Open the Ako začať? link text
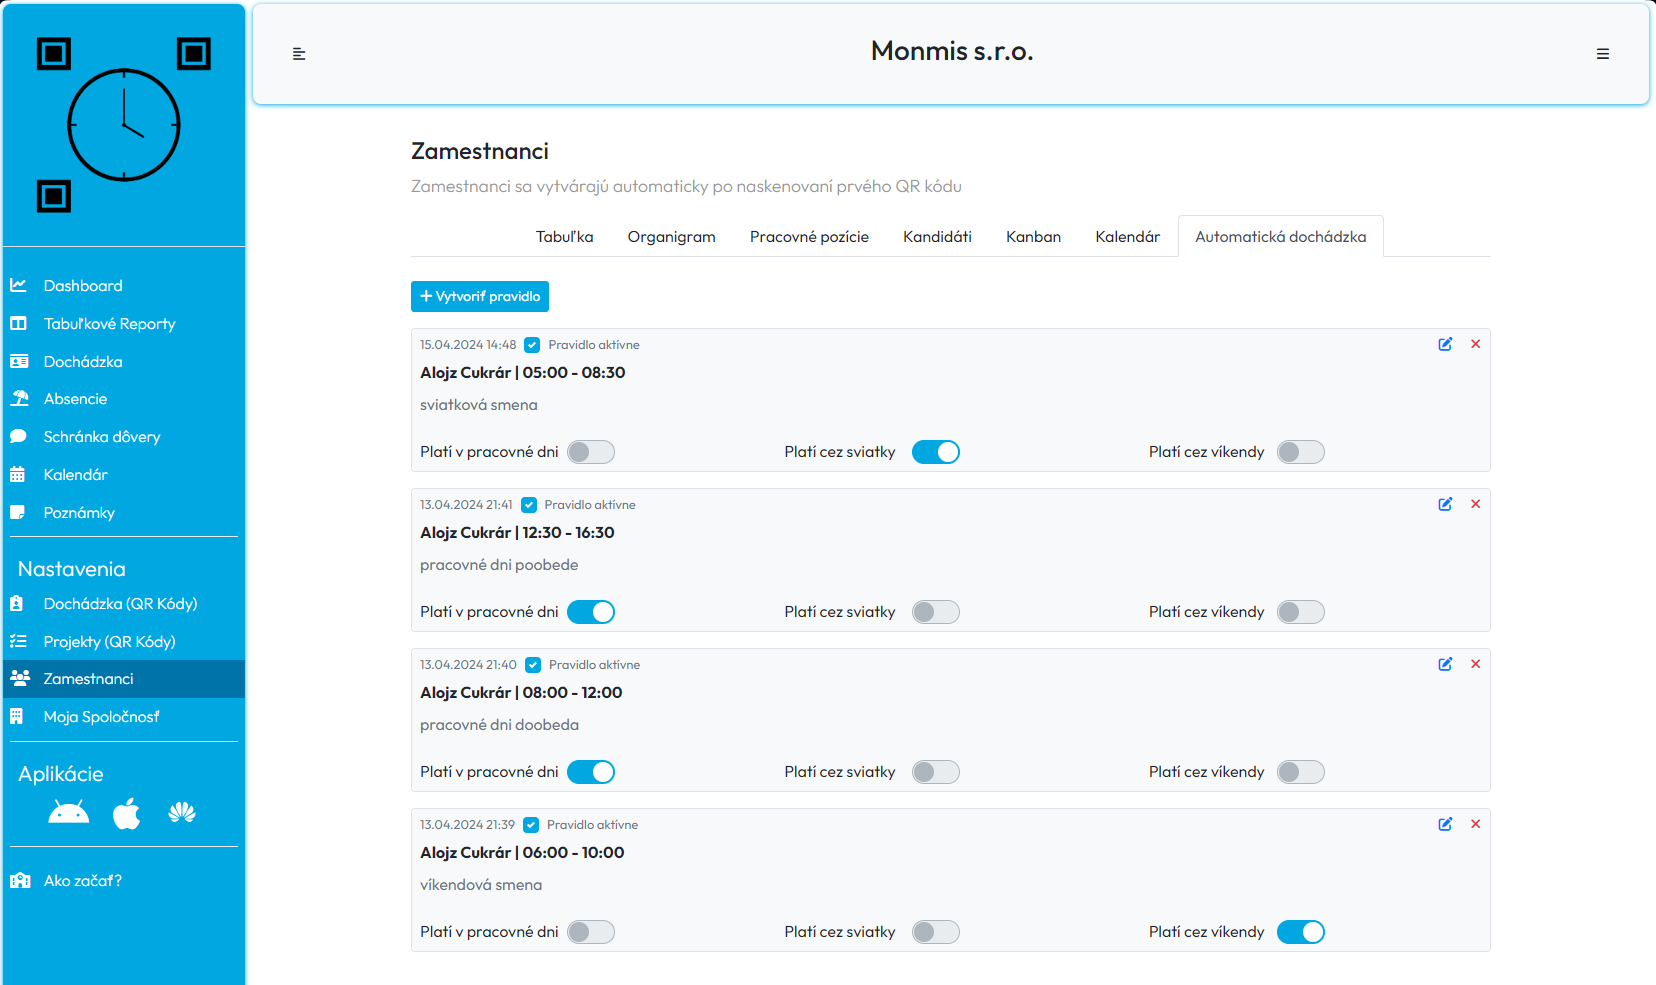Viewport: 1656px width, 985px height. [x=83, y=881]
